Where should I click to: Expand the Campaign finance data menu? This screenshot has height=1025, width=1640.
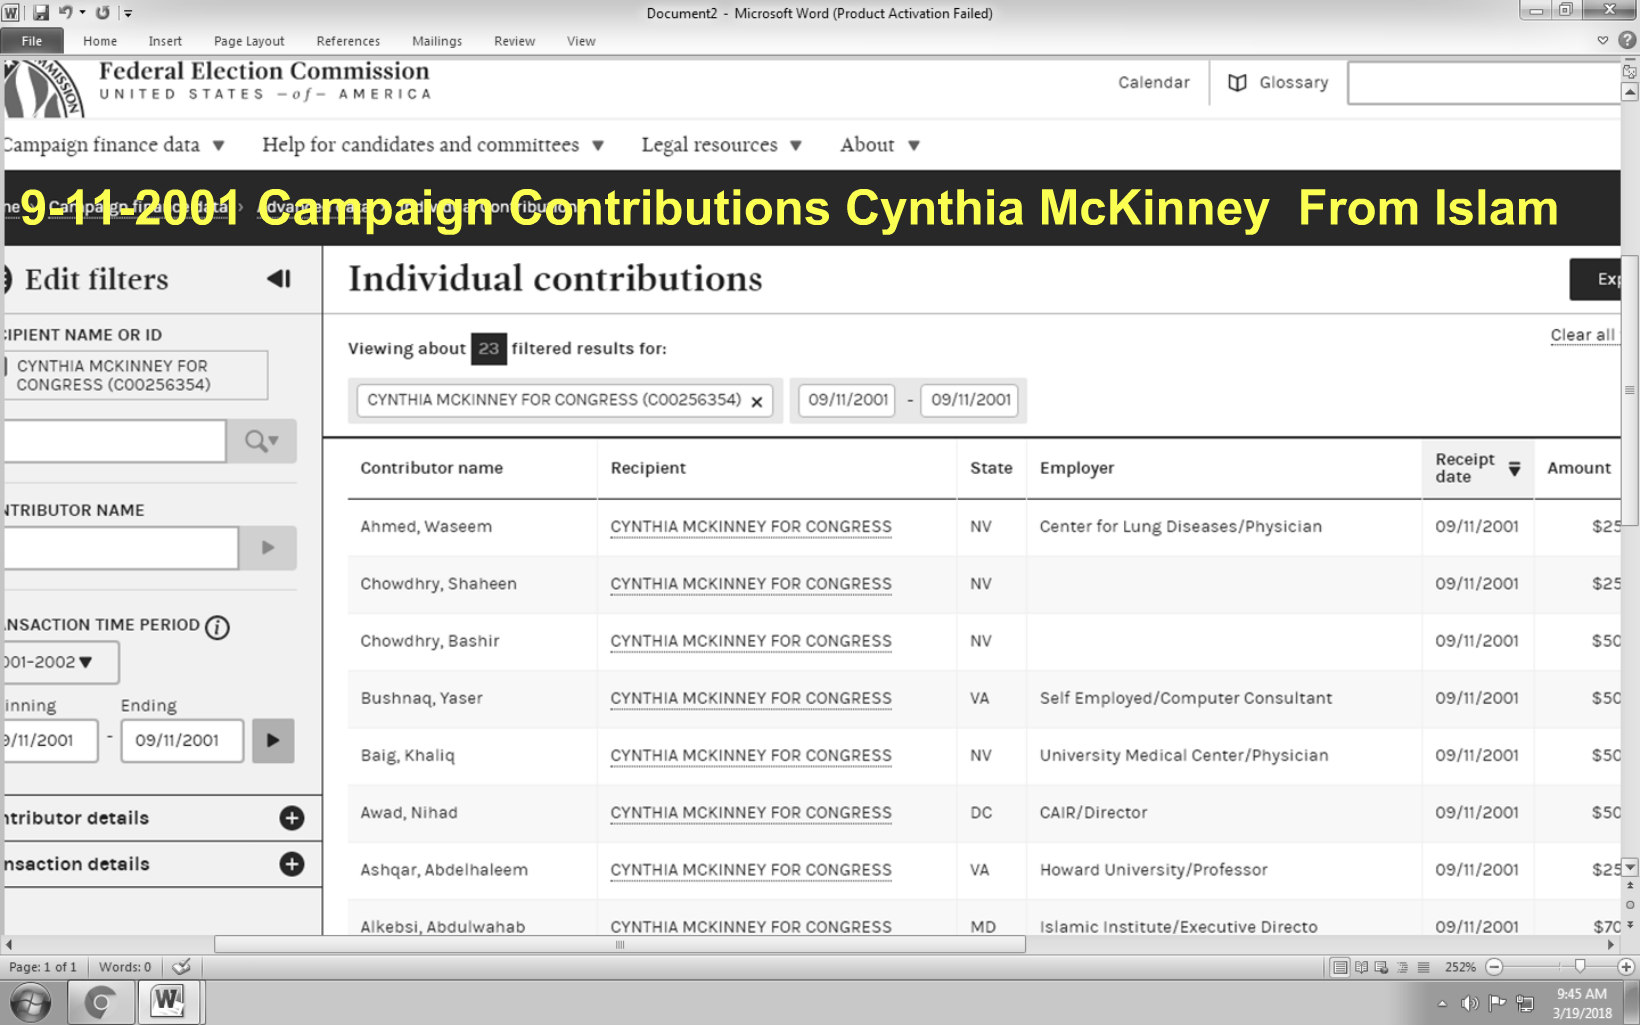pyautogui.click(x=113, y=145)
